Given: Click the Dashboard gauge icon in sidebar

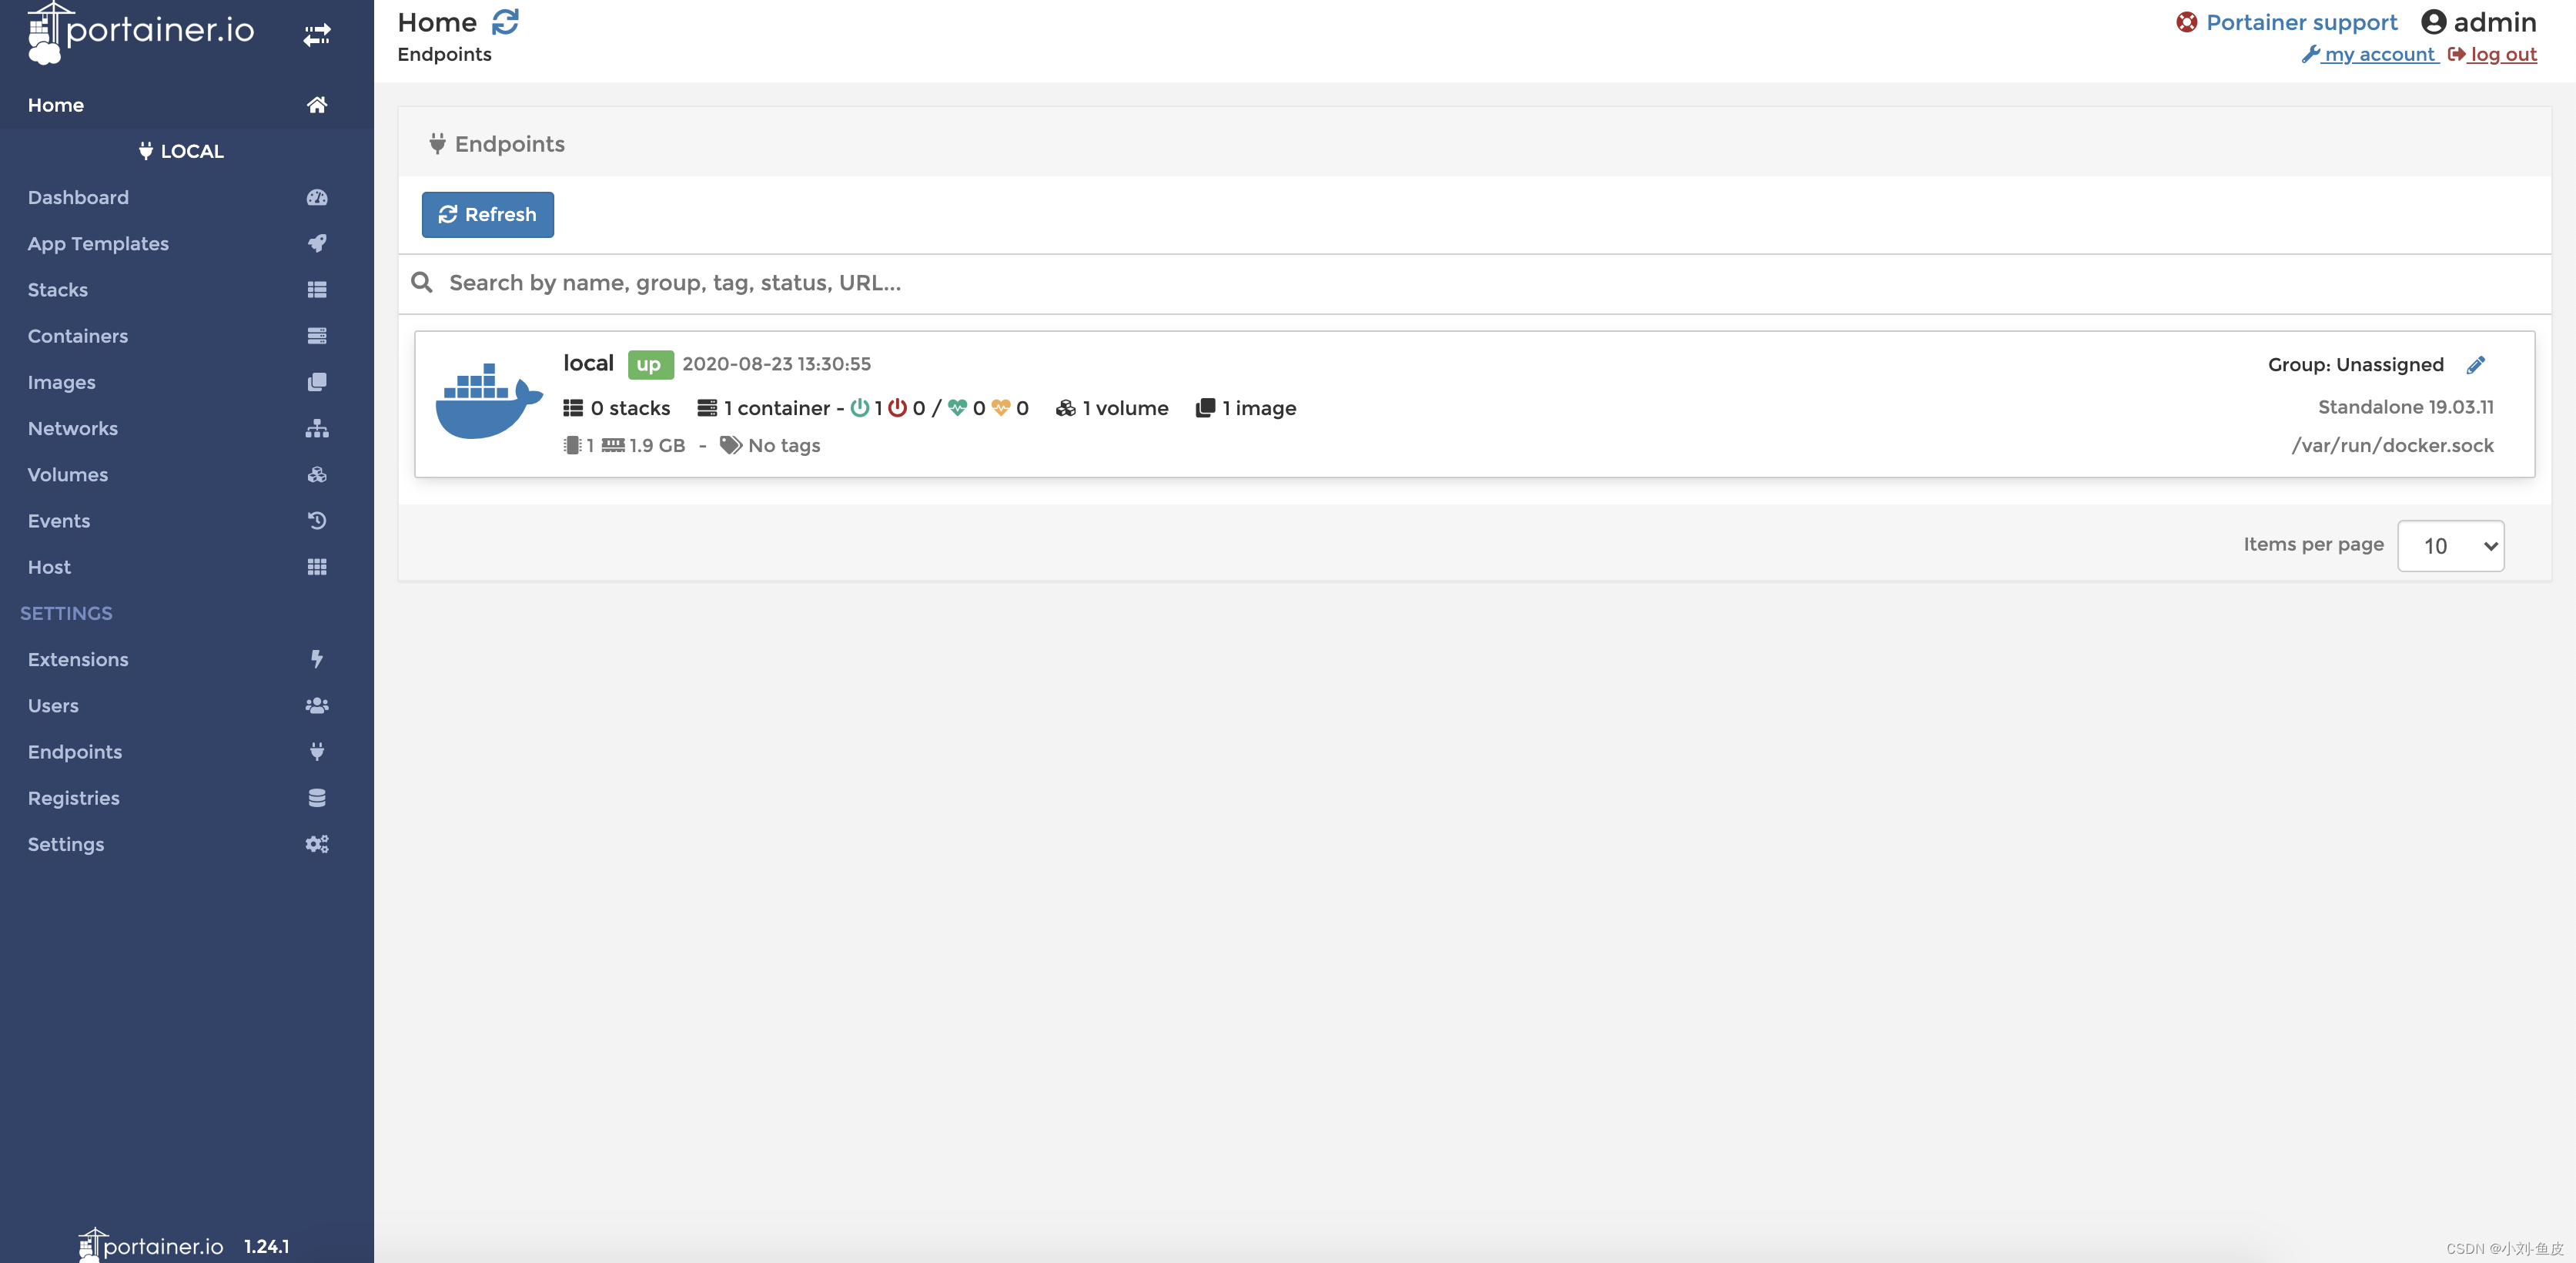Looking at the screenshot, I should pyautogui.click(x=317, y=197).
